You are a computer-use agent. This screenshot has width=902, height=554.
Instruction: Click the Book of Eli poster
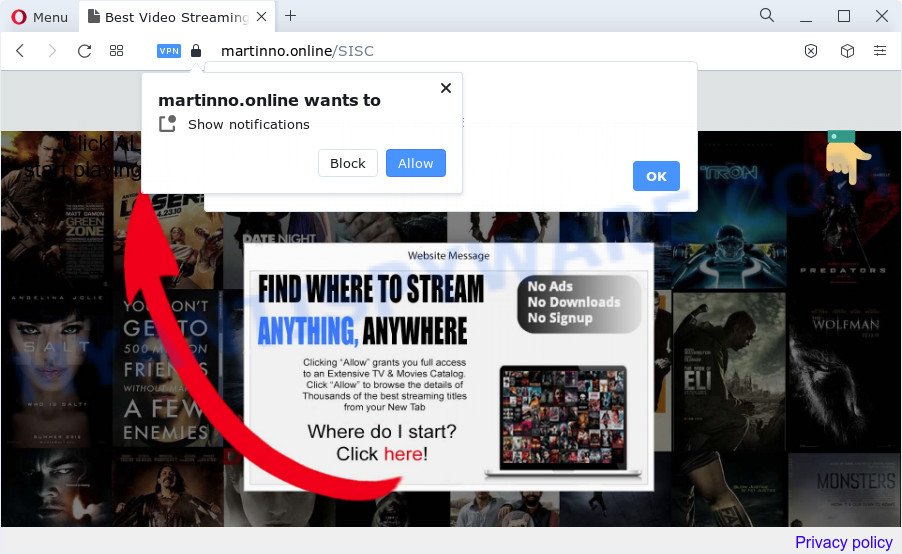728,371
